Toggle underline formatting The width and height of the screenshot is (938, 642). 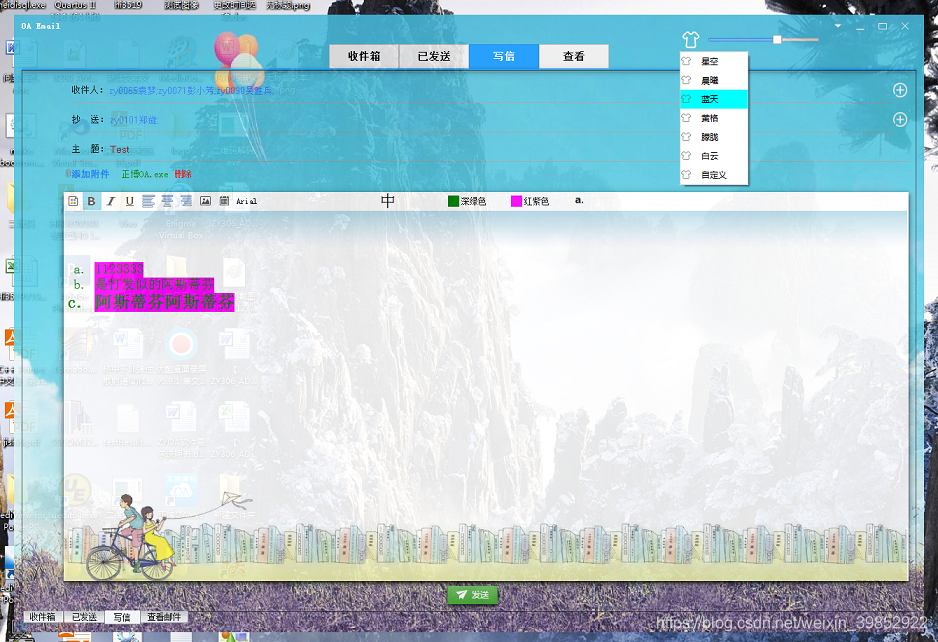click(130, 201)
